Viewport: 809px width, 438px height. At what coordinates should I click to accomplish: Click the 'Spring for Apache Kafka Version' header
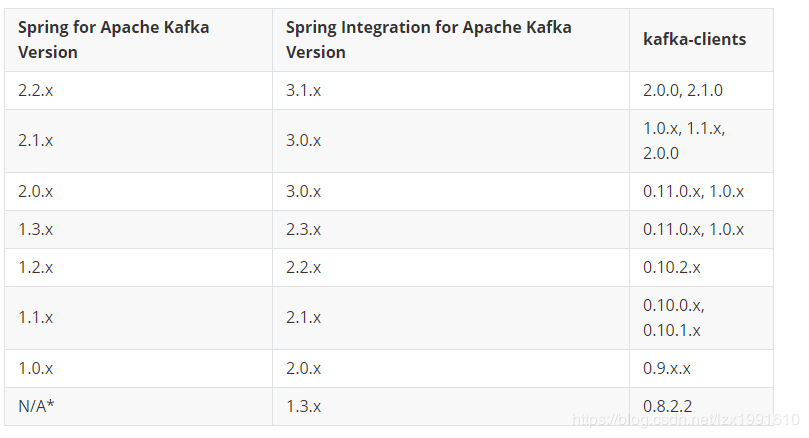tap(114, 40)
